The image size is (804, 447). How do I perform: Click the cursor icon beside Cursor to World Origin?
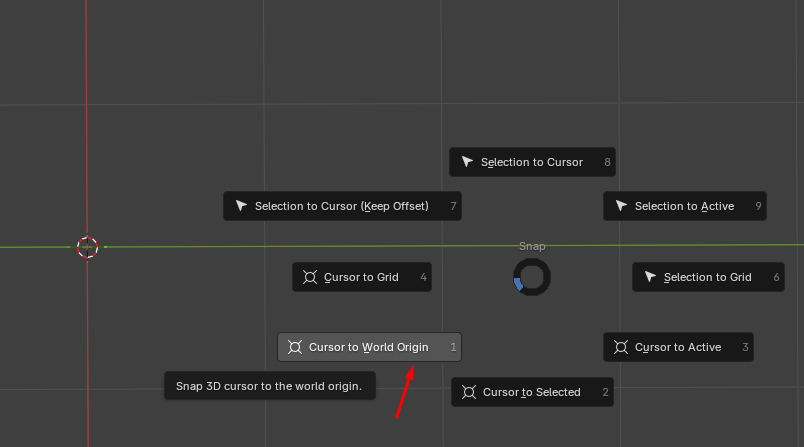point(295,347)
